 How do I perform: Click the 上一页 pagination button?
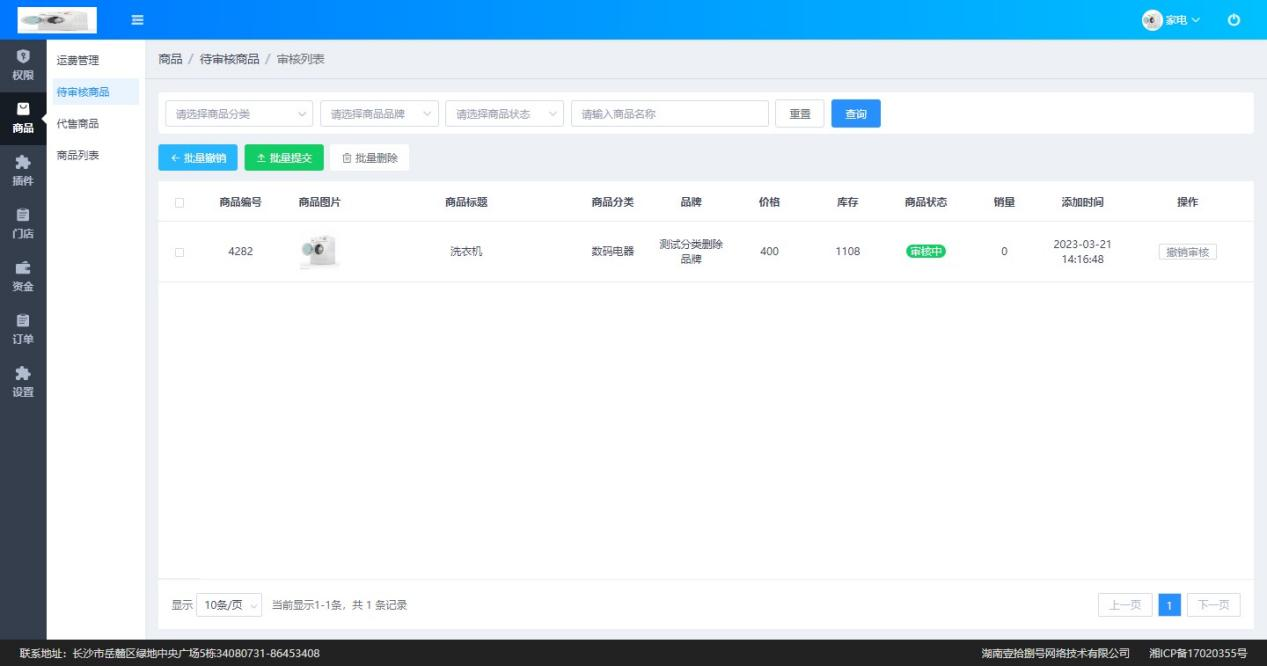point(1125,605)
